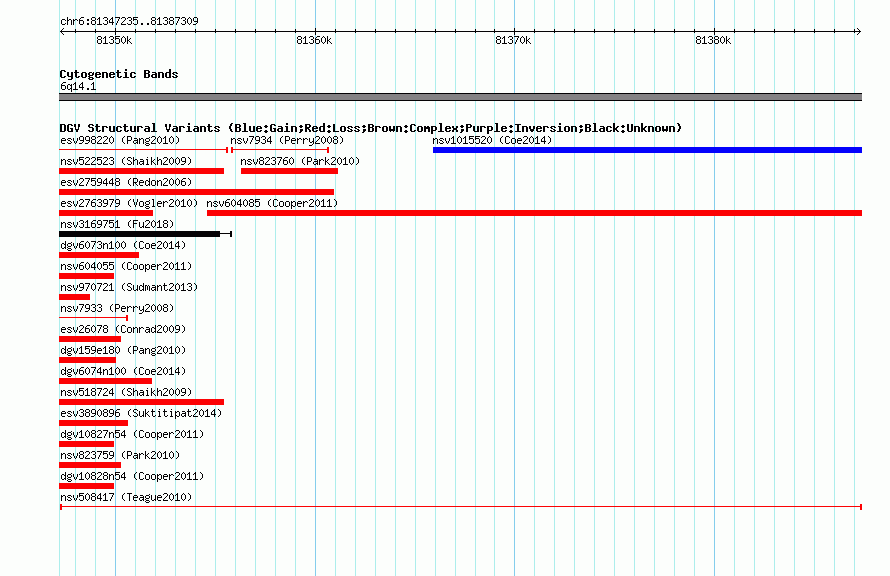The image size is (890, 576).
Task: Select the 6q14.1 band label
Action: (78, 86)
